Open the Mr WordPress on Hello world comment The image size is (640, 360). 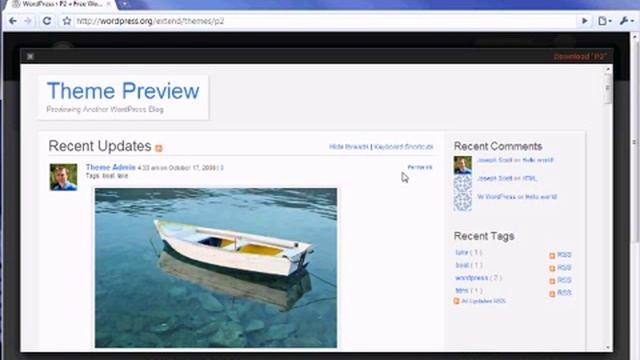point(517,197)
